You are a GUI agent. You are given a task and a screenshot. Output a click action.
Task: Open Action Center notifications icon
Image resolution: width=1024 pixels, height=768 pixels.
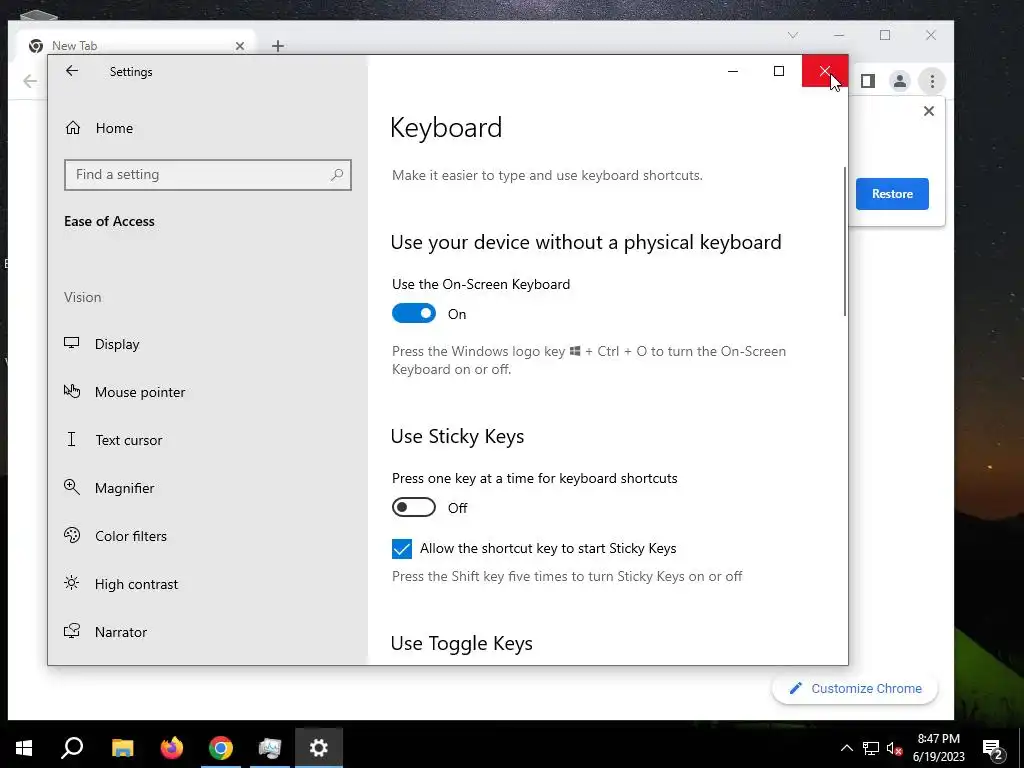pyautogui.click(x=993, y=748)
